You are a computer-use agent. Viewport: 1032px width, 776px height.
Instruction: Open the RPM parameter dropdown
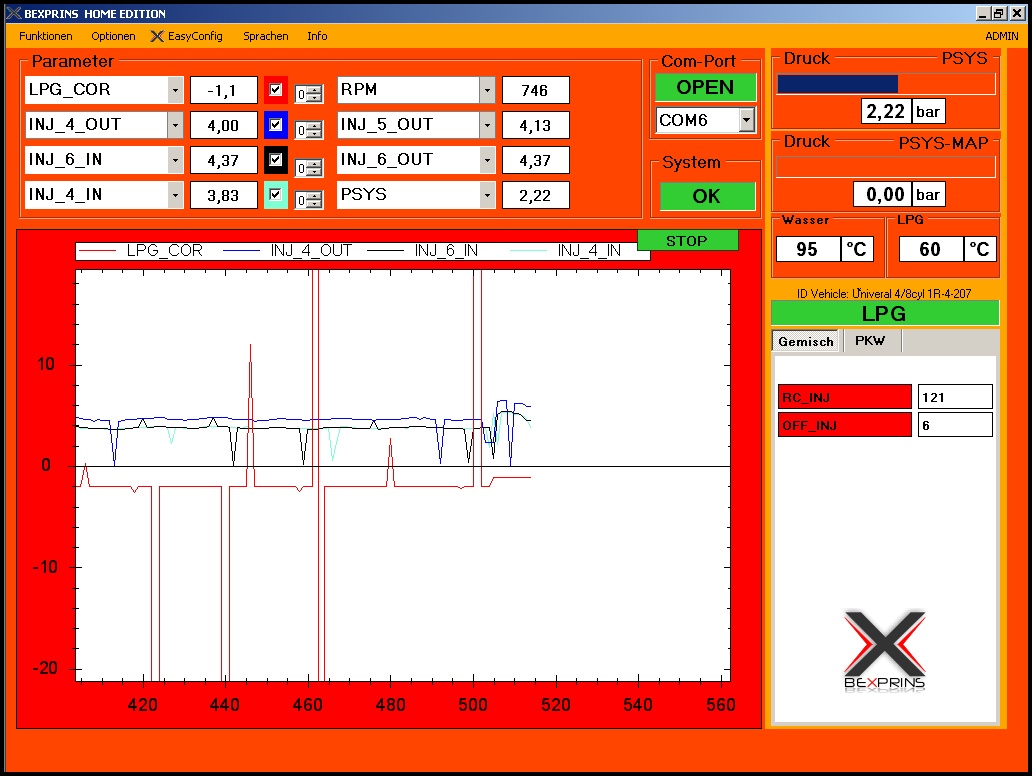487,90
